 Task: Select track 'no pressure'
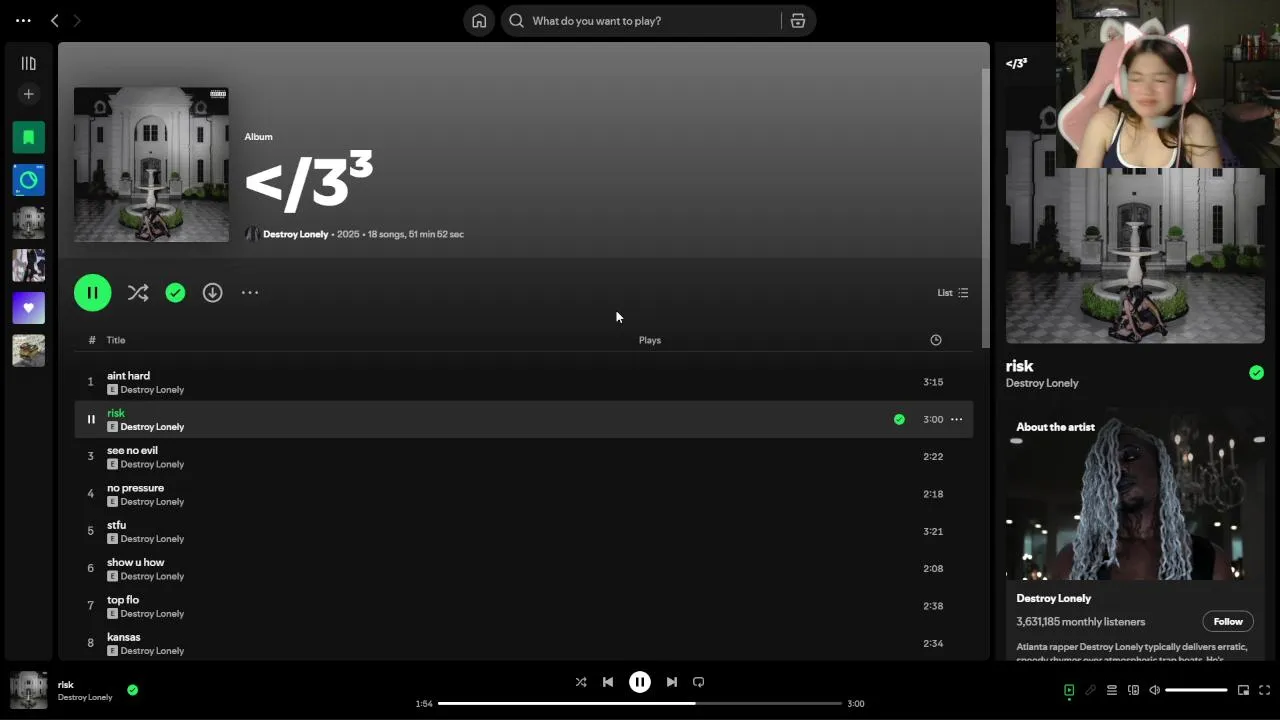point(523,494)
